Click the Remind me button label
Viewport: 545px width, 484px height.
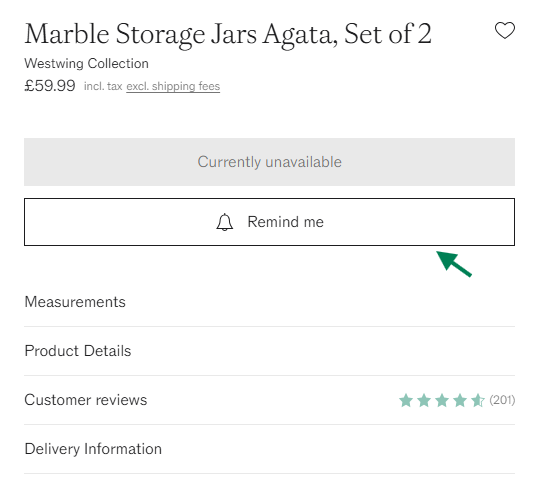pos(285,222)
